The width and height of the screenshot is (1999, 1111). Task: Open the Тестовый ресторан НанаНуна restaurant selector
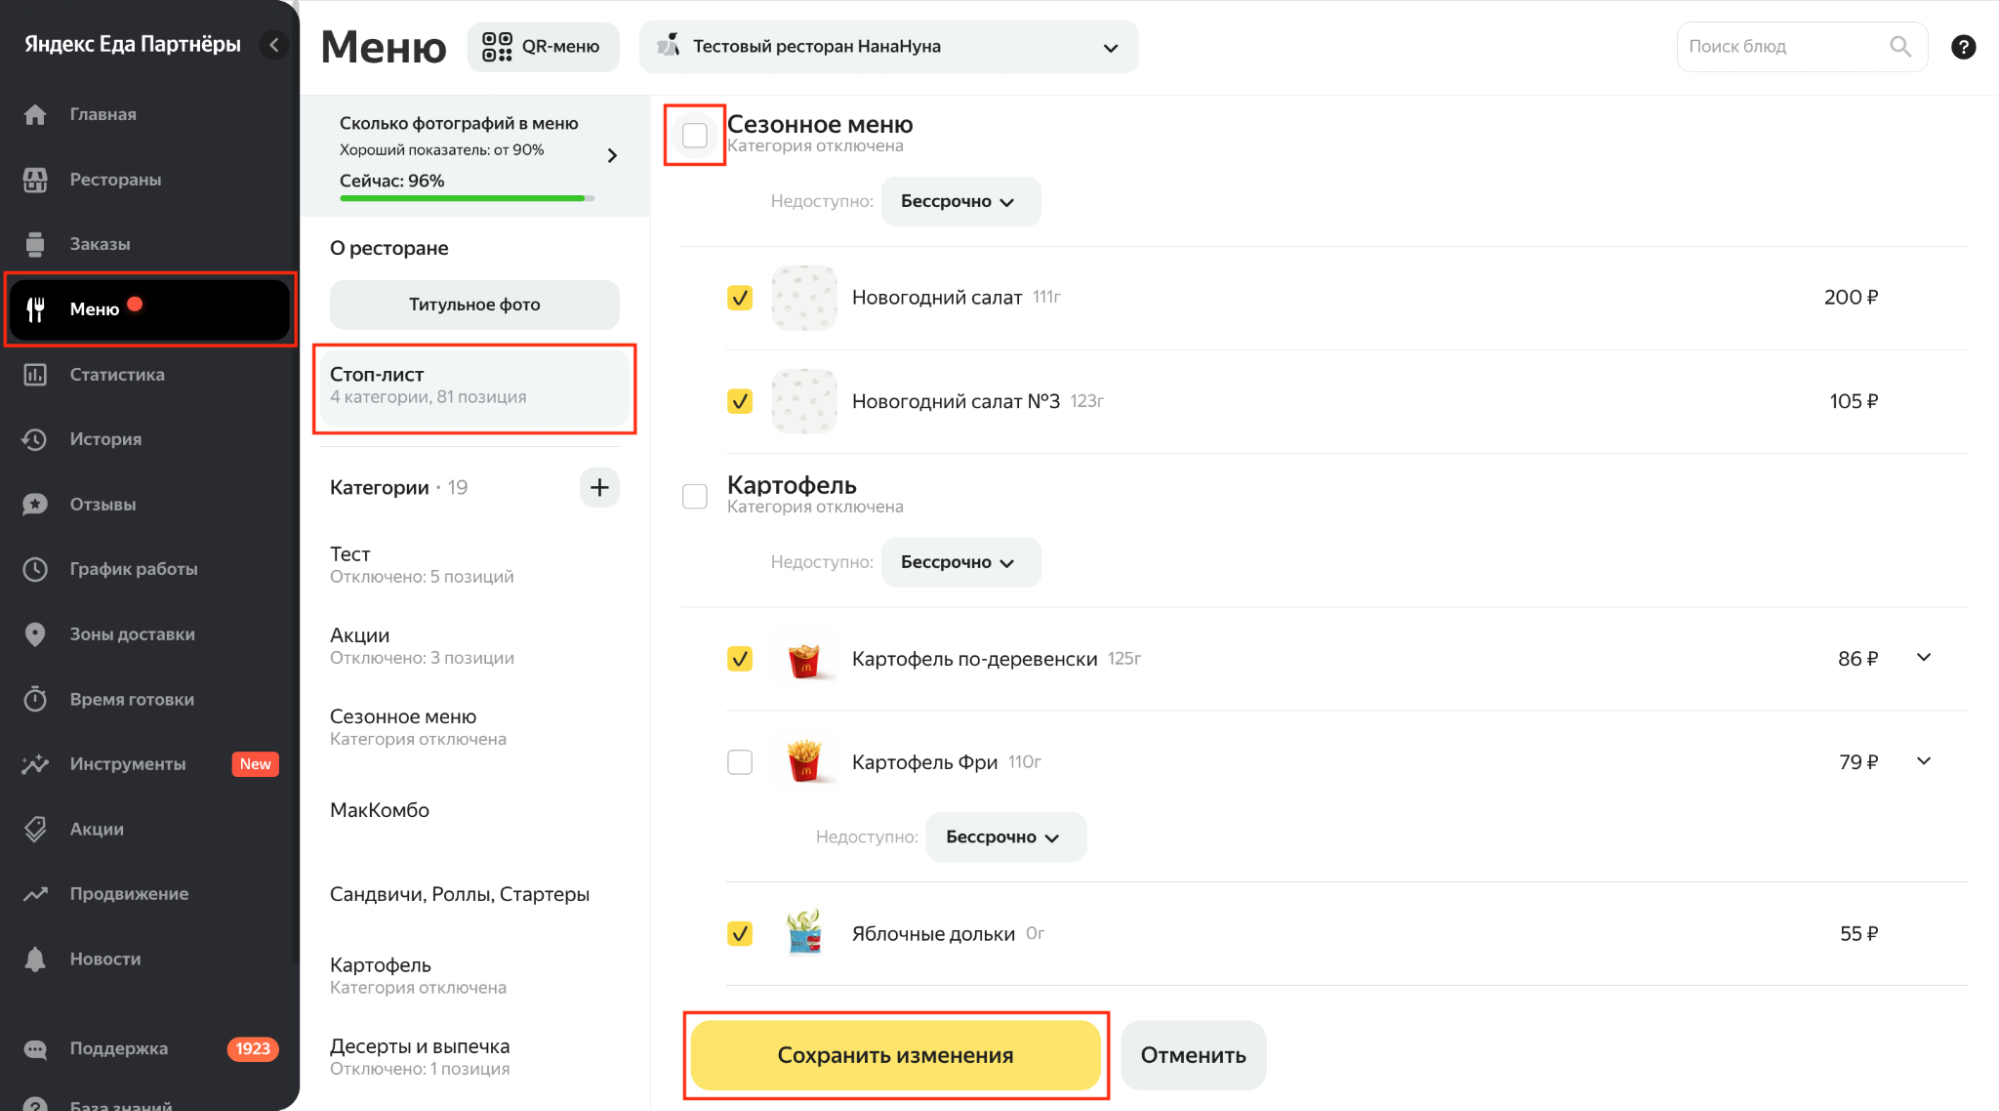888,47
